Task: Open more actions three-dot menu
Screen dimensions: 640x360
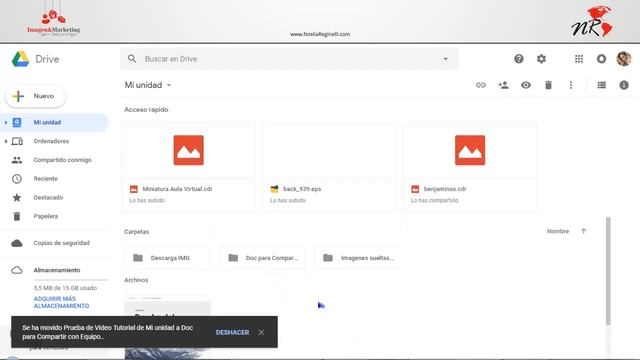Action: coord(571,85)
